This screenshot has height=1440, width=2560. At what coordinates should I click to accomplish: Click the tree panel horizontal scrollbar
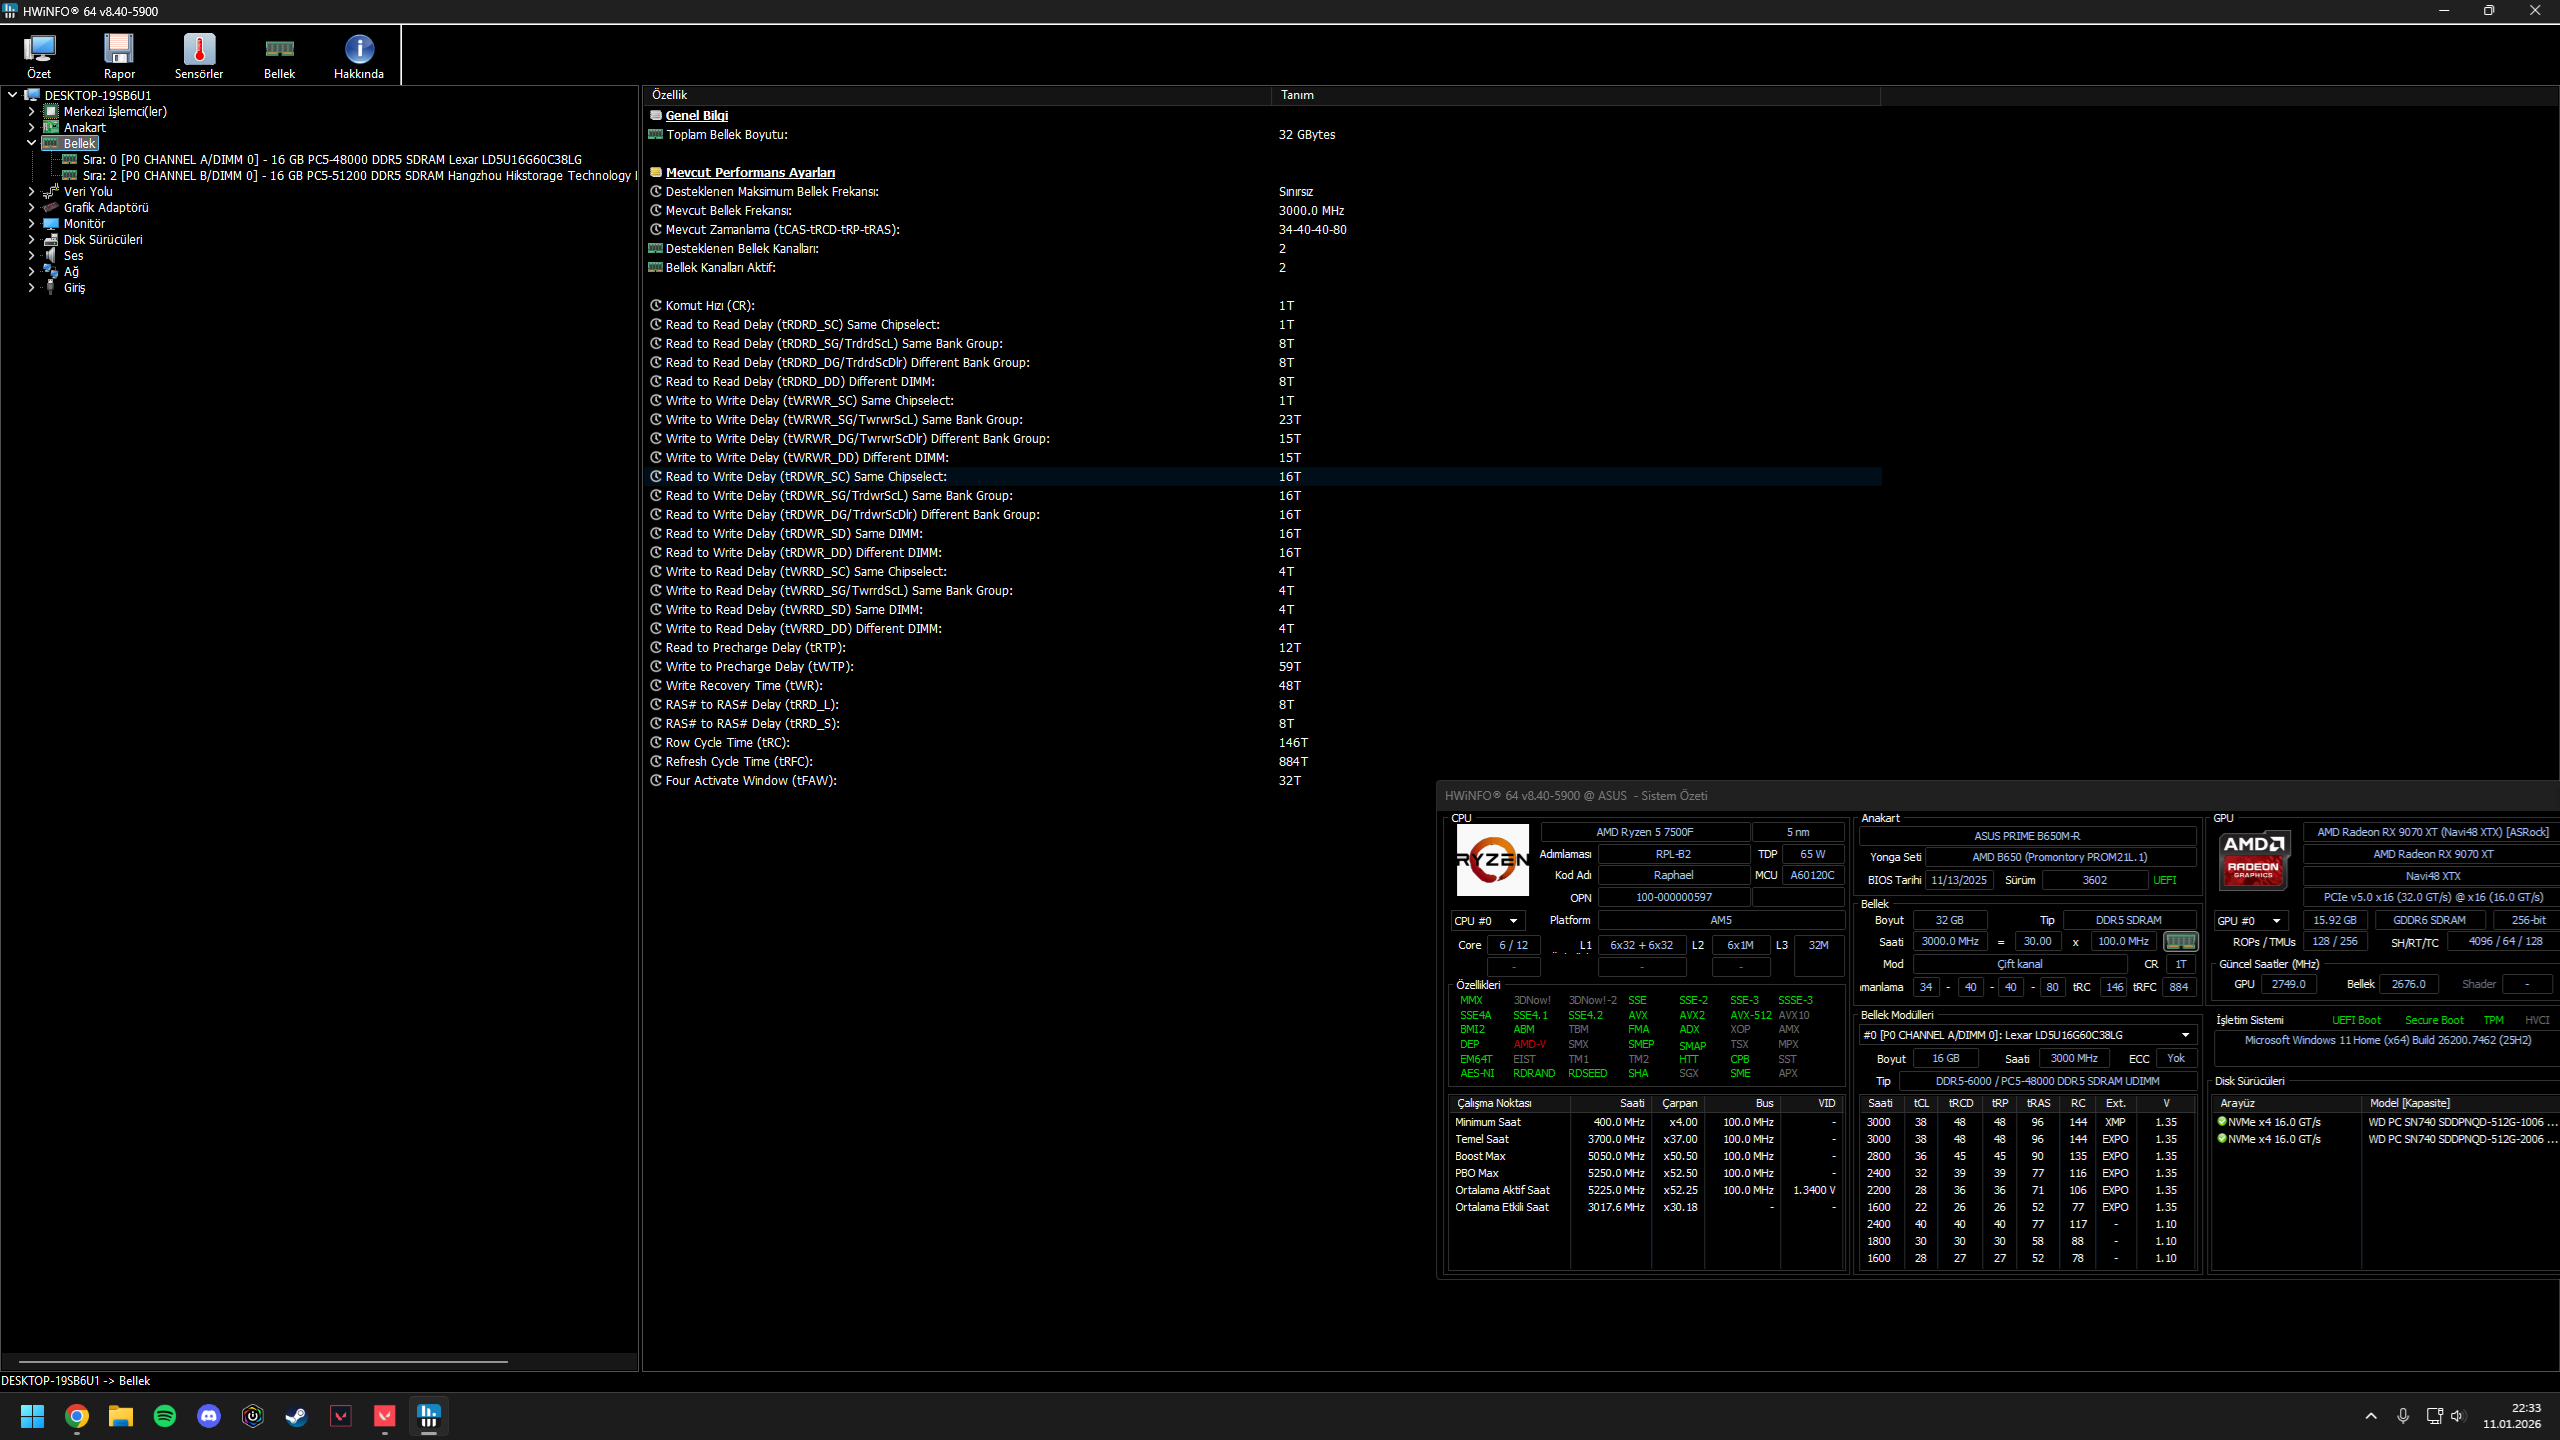pos(263,1361)
